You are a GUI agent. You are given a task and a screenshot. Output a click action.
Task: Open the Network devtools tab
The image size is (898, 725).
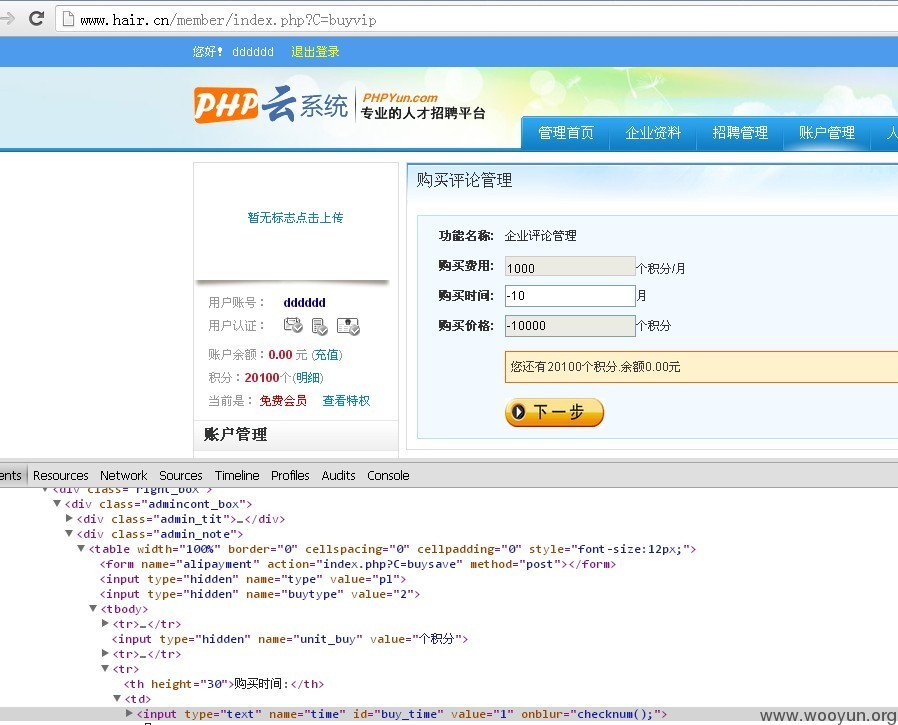coord(124,475)
